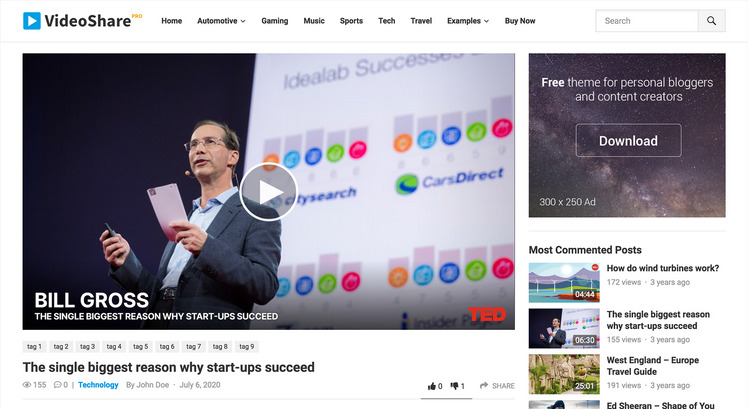The image size is (748, 409).
Task: Open the wind turbines video thumbnail
Action: pos(564,283)
